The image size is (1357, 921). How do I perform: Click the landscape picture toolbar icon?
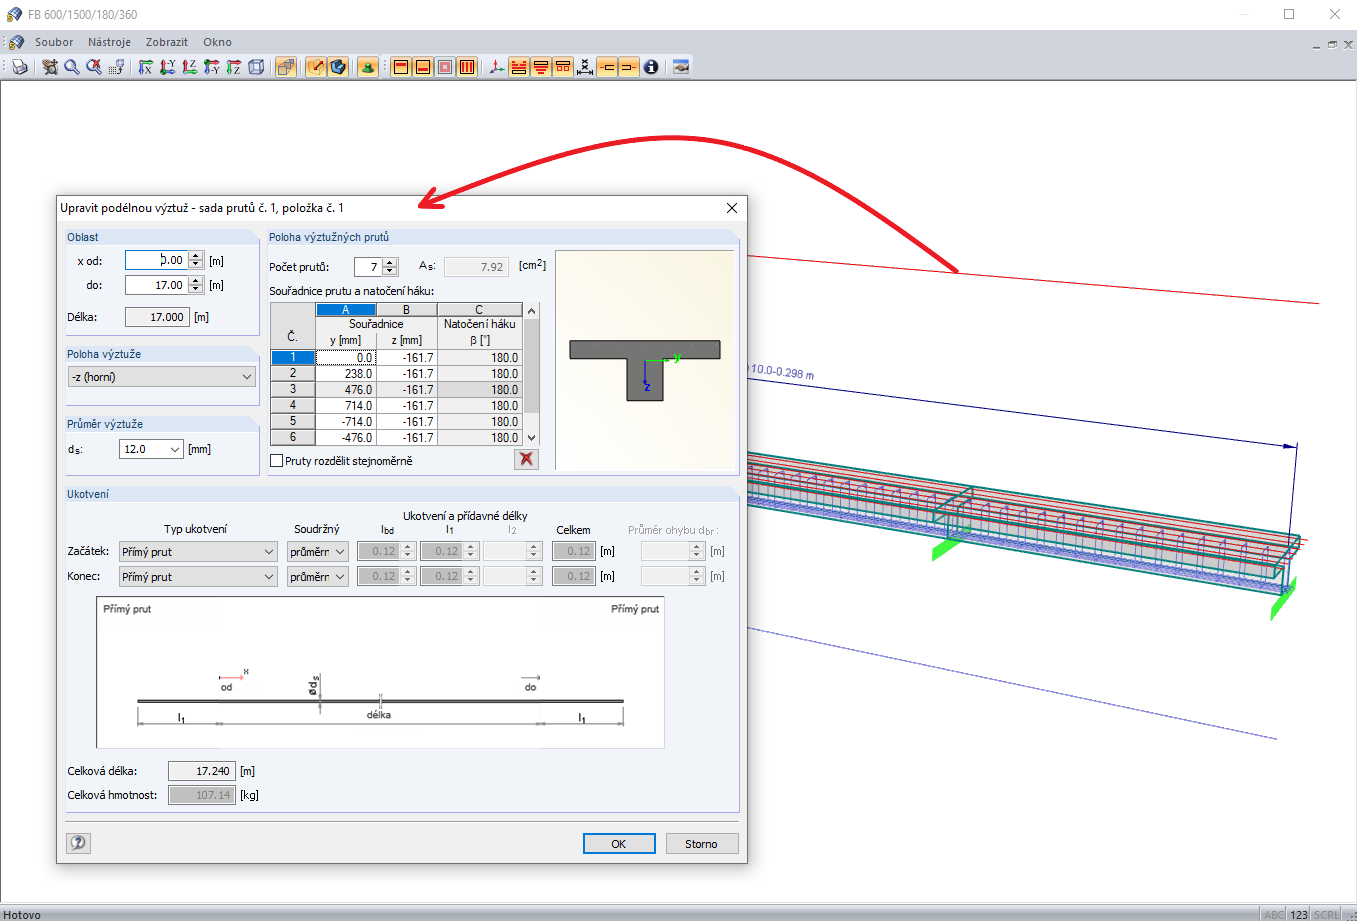(x=681, y=67)
